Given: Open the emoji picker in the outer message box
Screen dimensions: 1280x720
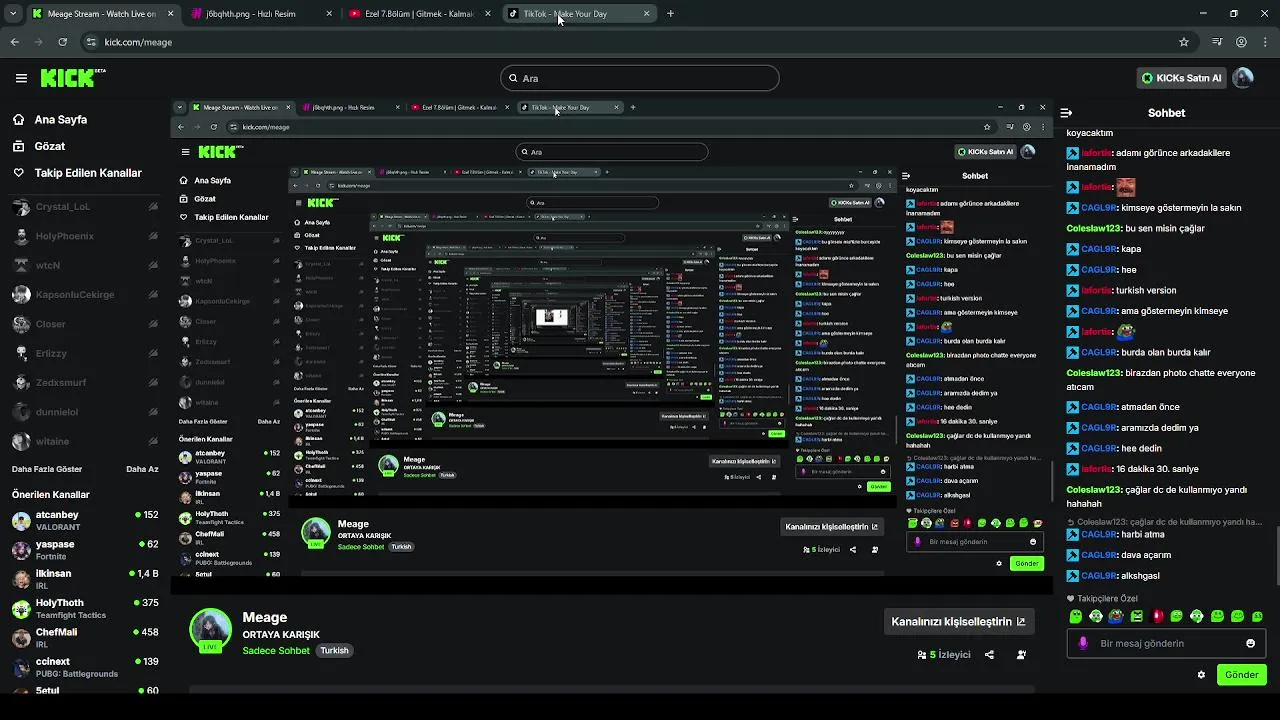Looking at the screenshot, I should [x=1250, y=643].
